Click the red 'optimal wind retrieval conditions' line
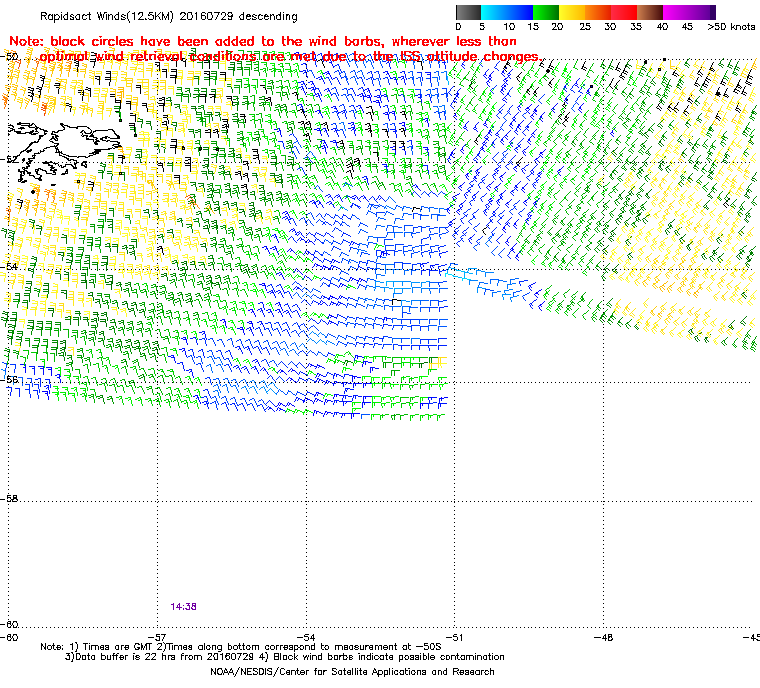 coord(291,57)
